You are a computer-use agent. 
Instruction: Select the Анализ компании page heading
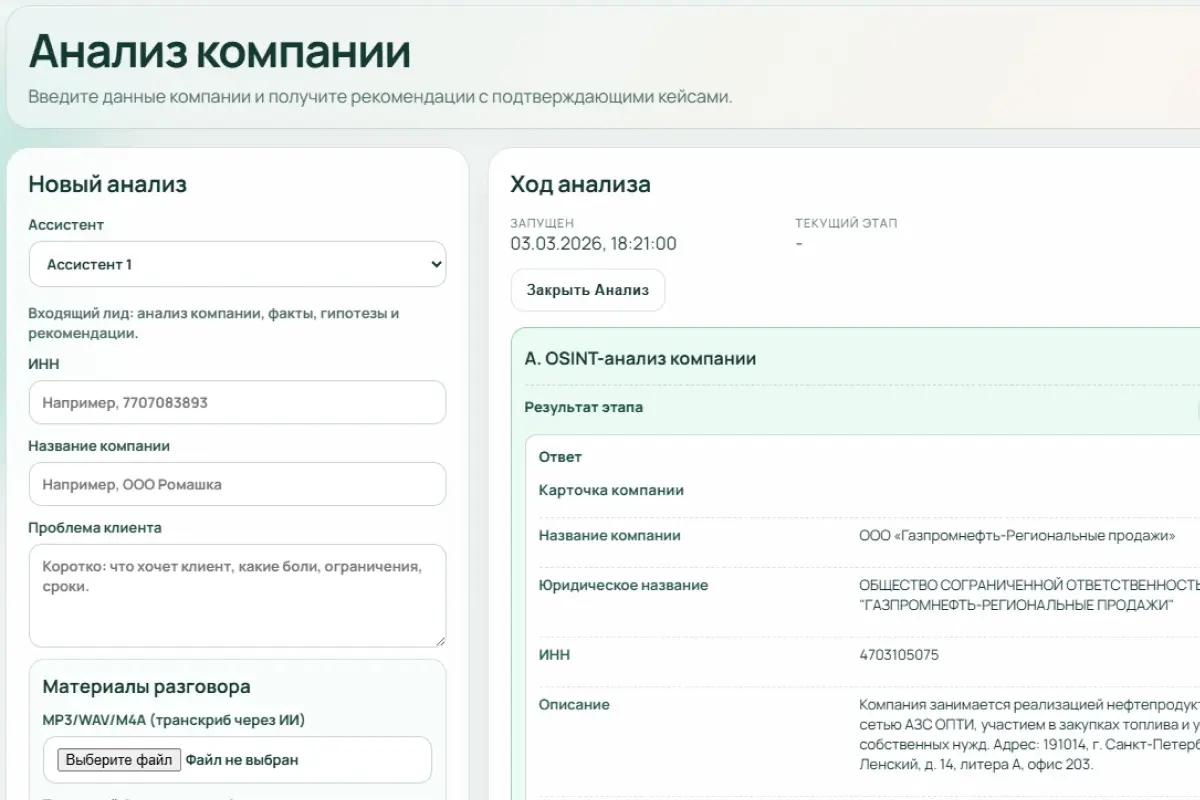[219, 51]
